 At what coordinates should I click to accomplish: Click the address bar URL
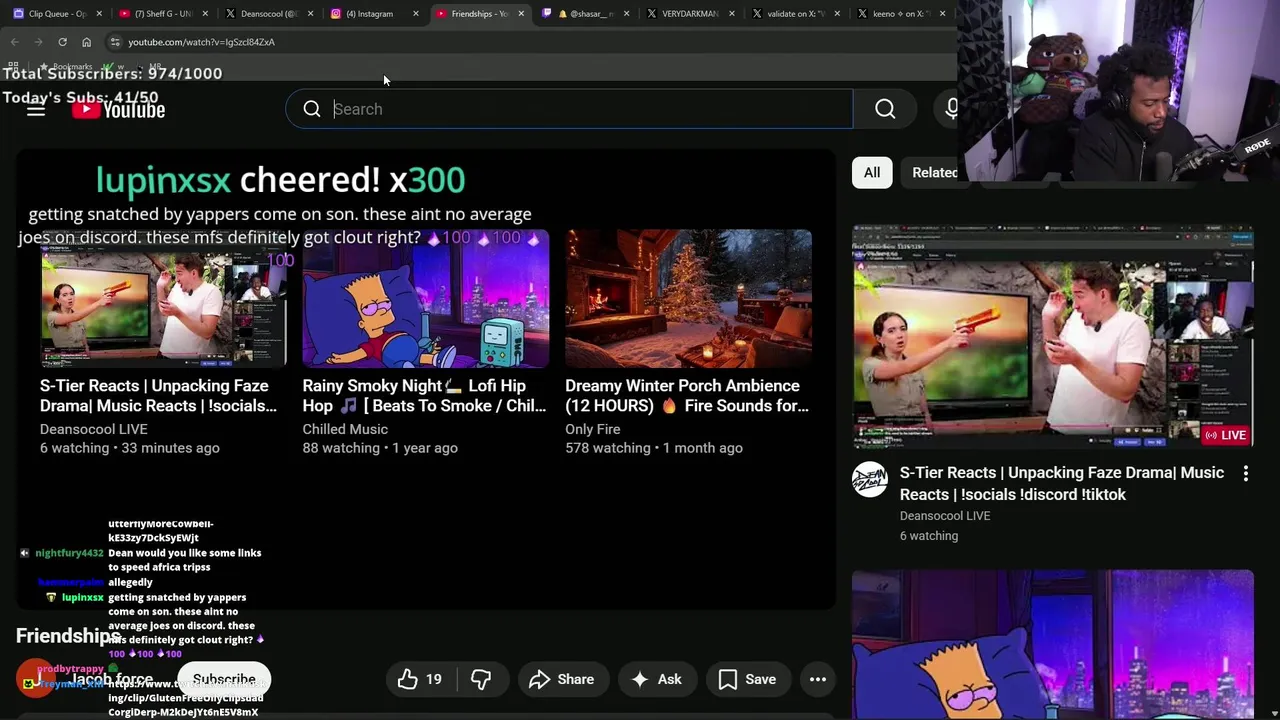(201, 42)
